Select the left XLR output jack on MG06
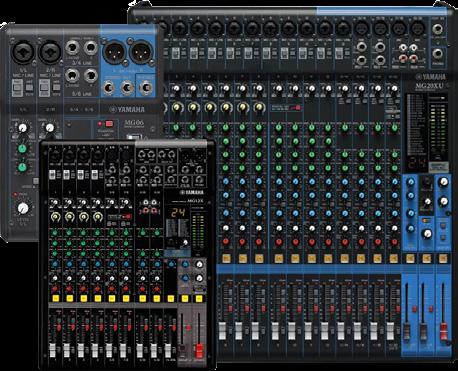Viewport: 458px width, 371px height. coord(114,52)
